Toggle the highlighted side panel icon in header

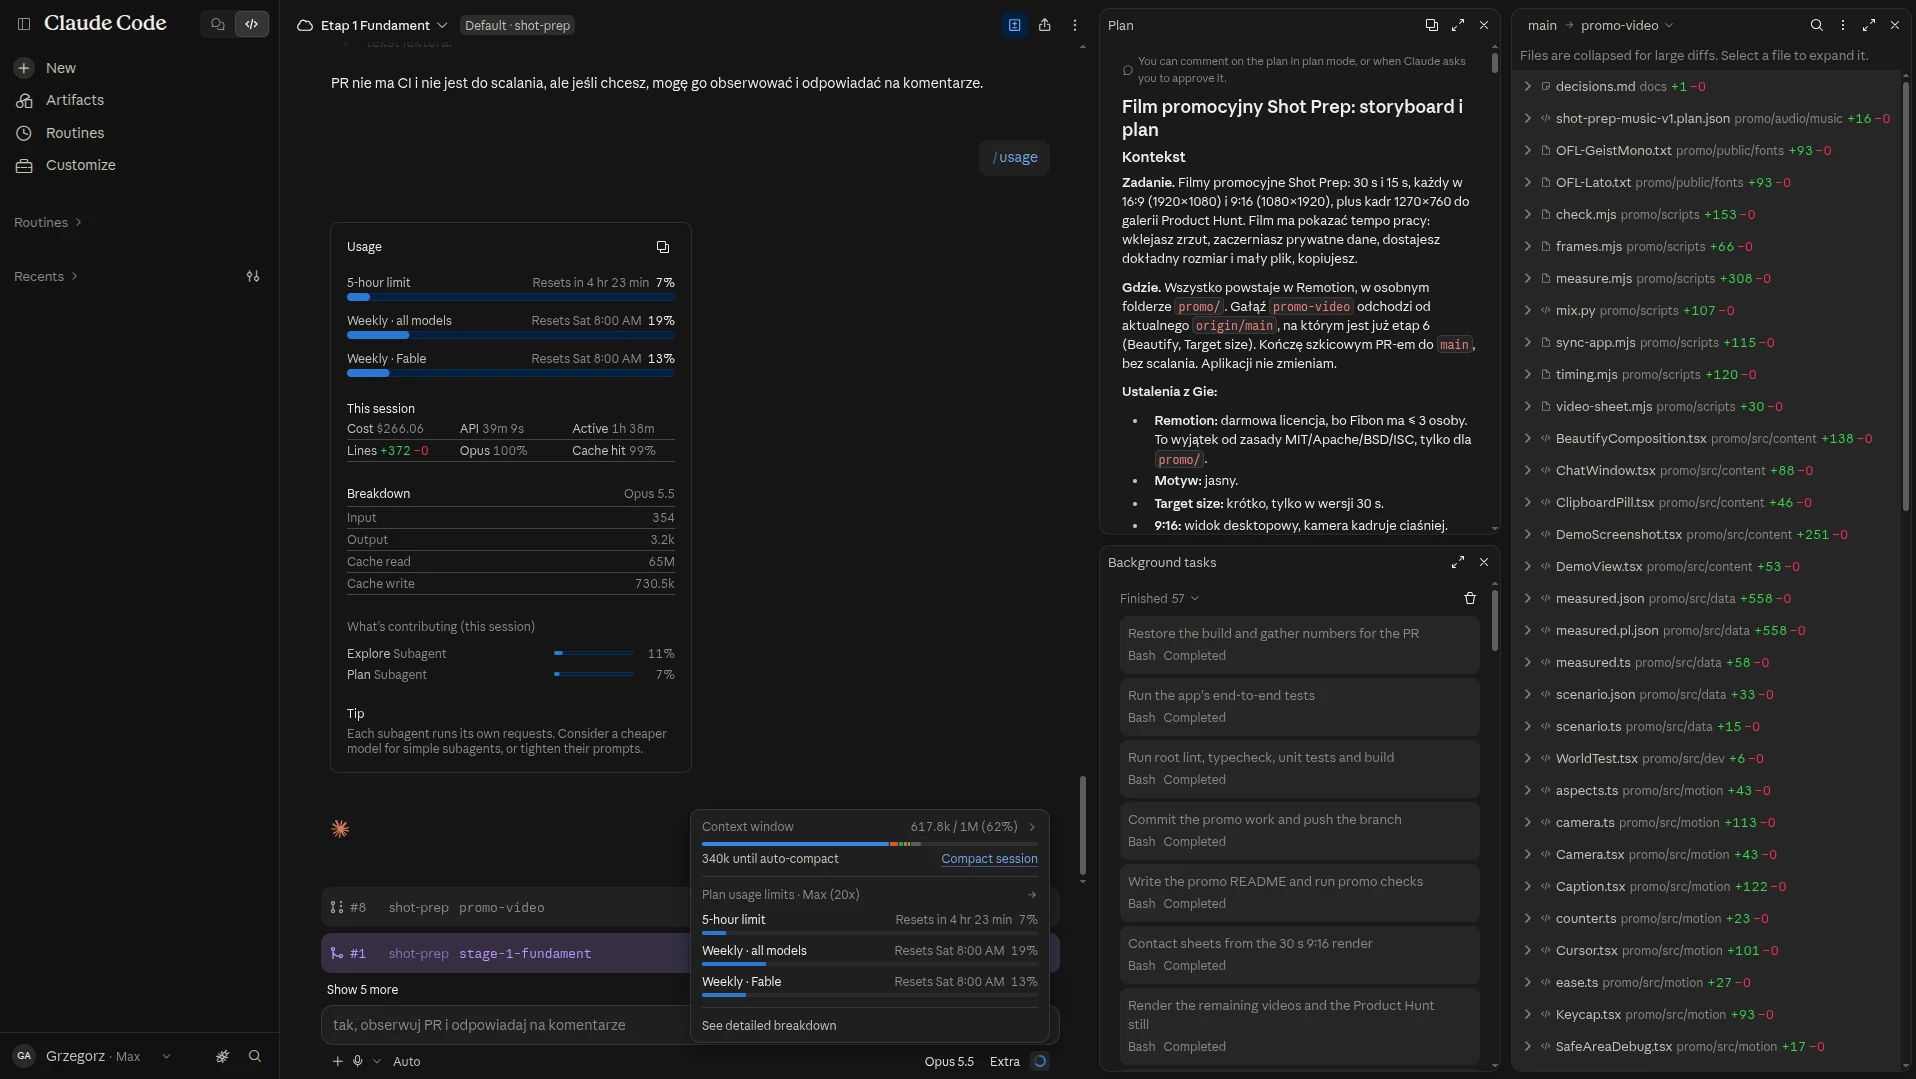click(x=1014, y=25)
